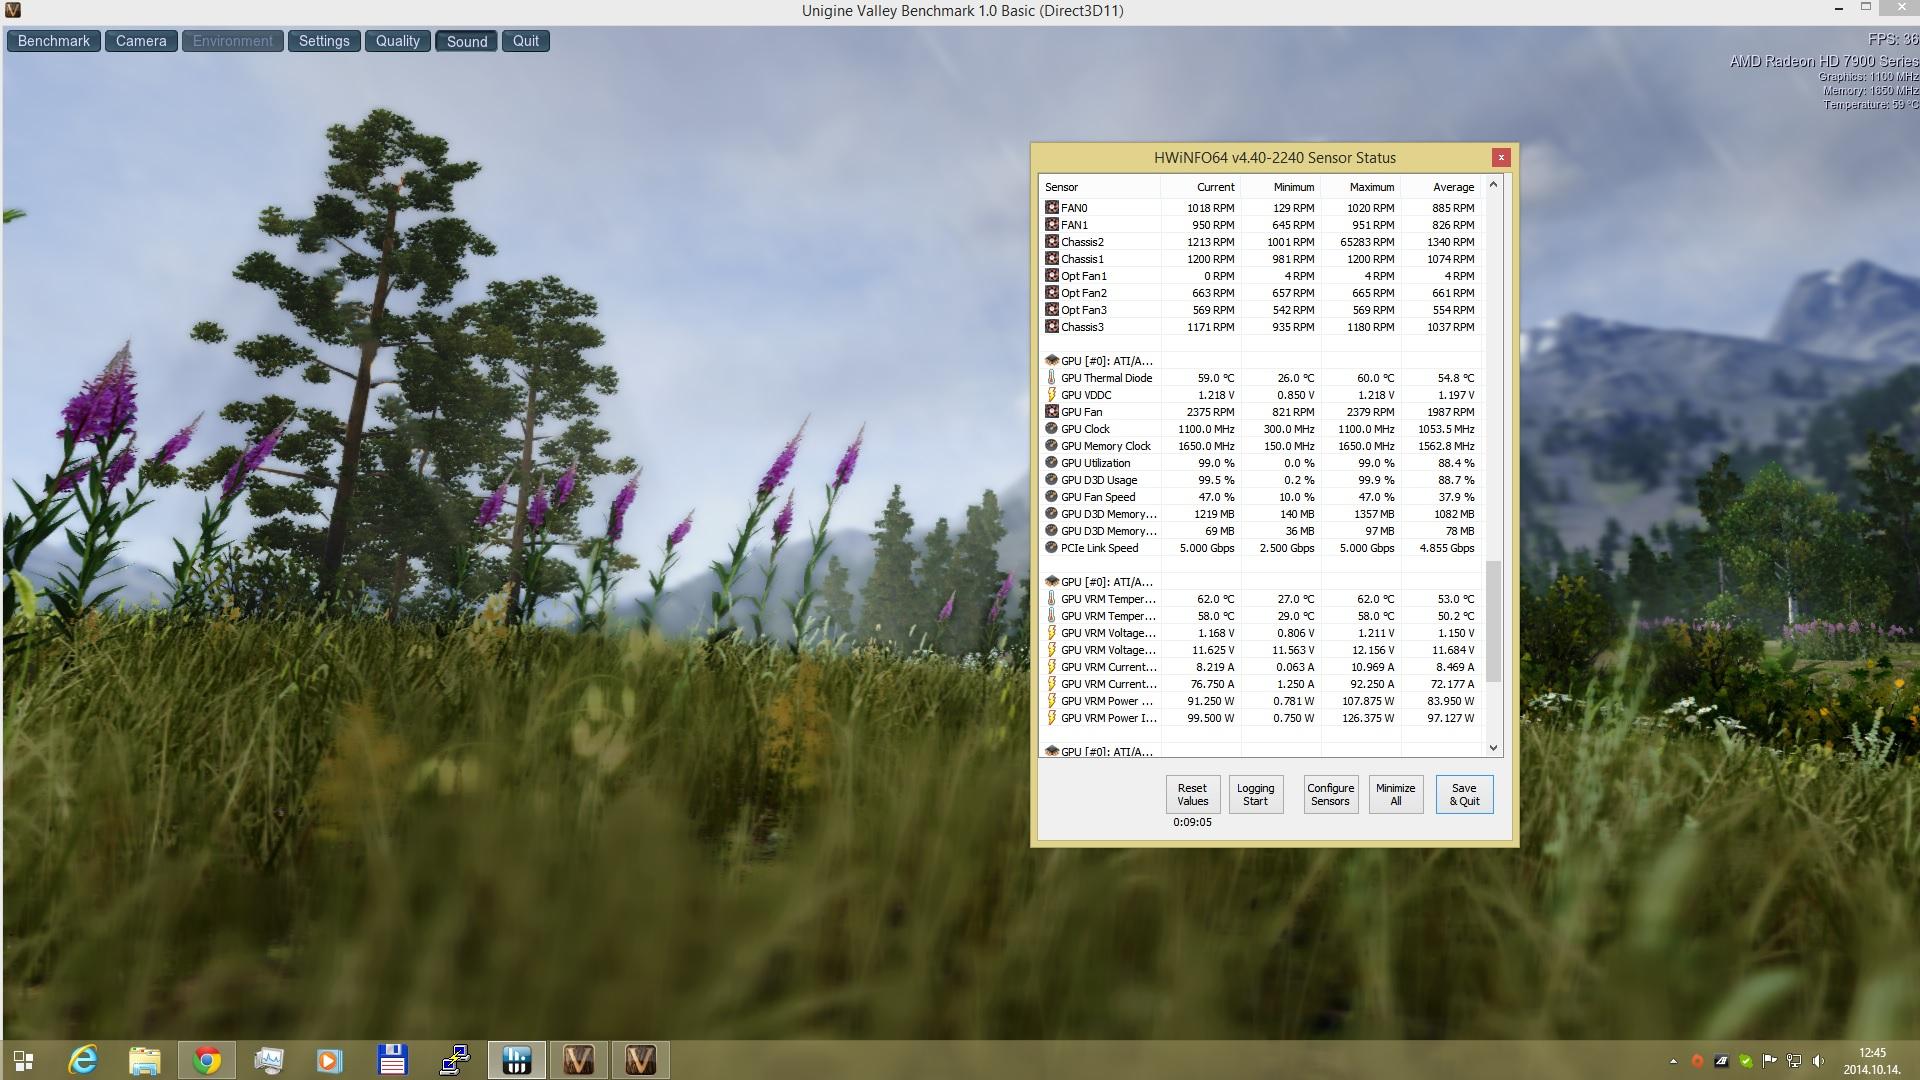Click Quit in Valley Benchmark
The height and width of the screenshot is (1080, 1920).
526,41
